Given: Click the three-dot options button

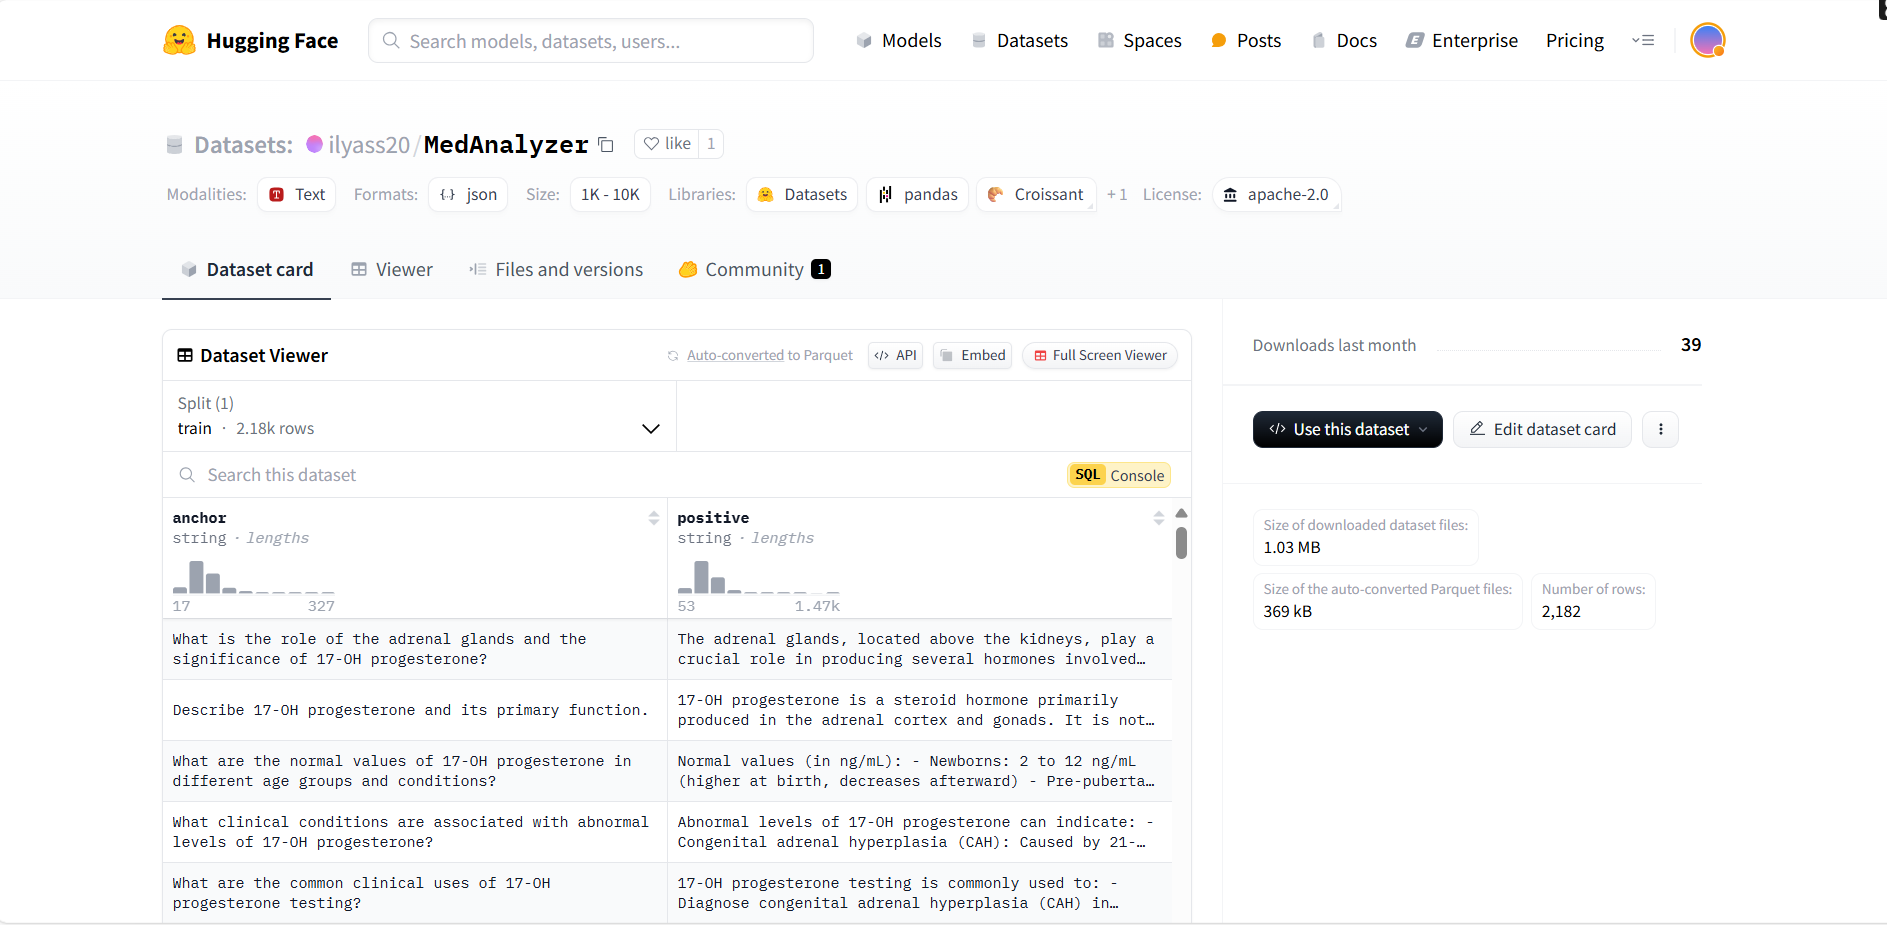Looking at the screenshot, I should (x=1660, y=429).
